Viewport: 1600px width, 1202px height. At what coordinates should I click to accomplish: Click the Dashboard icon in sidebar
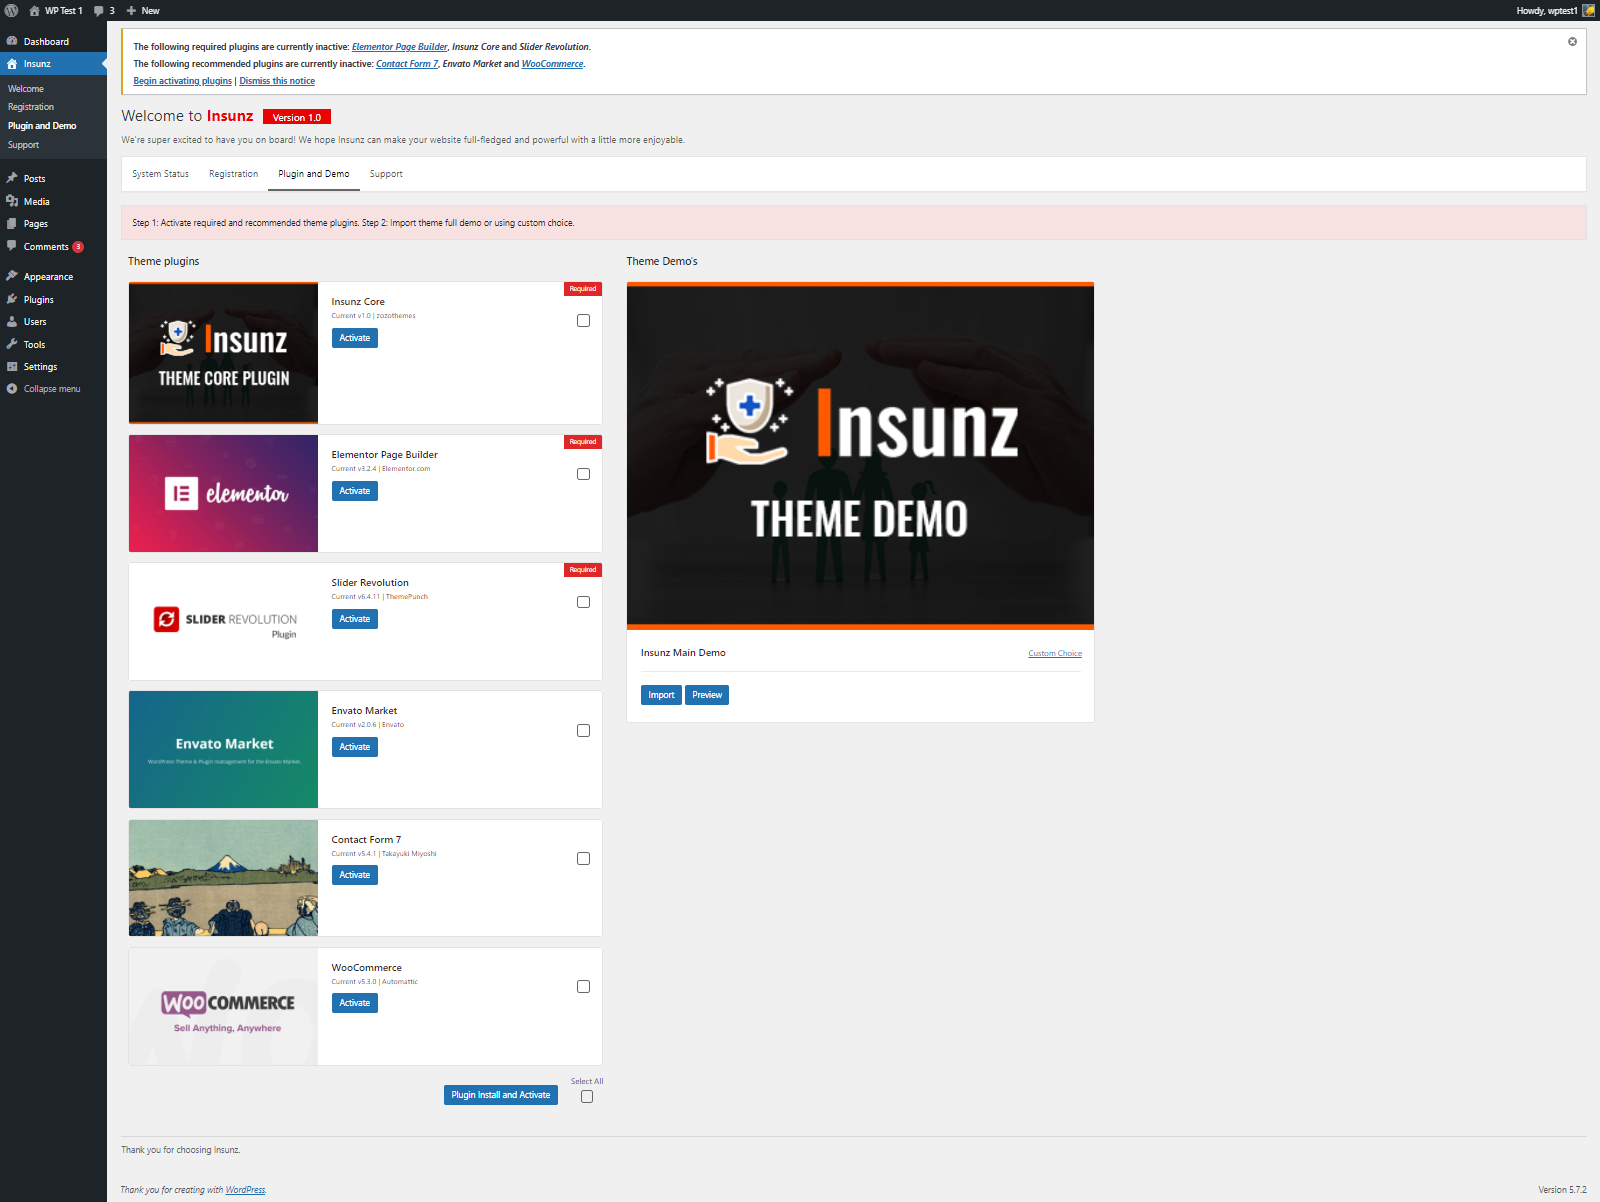[12, 42]
